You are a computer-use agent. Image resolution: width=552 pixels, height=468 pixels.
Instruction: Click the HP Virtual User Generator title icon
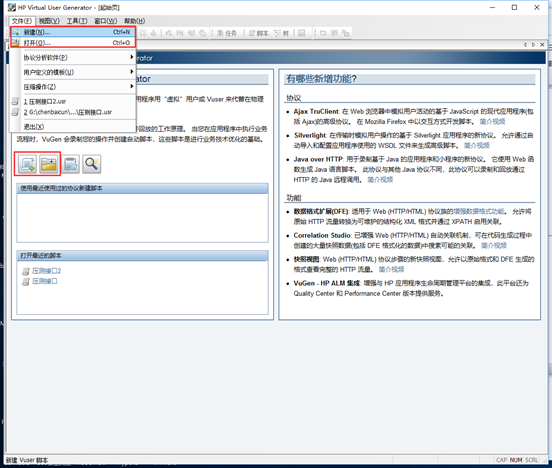pyautogui.click(x=12, y=7)
